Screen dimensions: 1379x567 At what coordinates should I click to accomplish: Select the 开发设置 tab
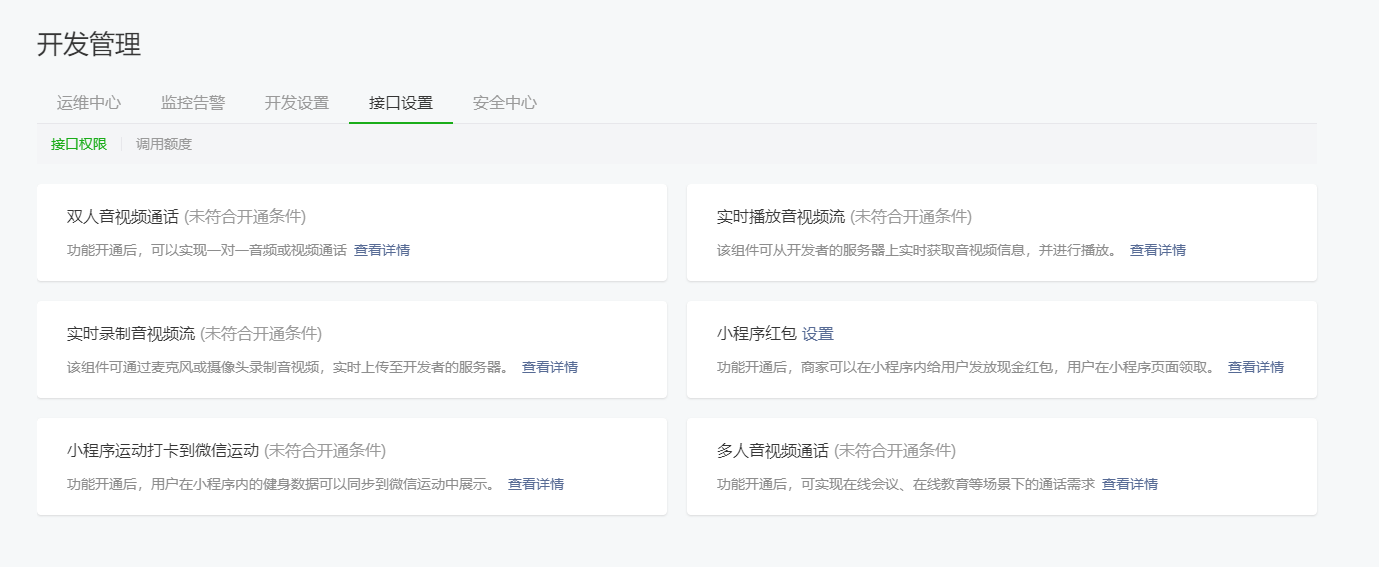[x=297, y=102]
